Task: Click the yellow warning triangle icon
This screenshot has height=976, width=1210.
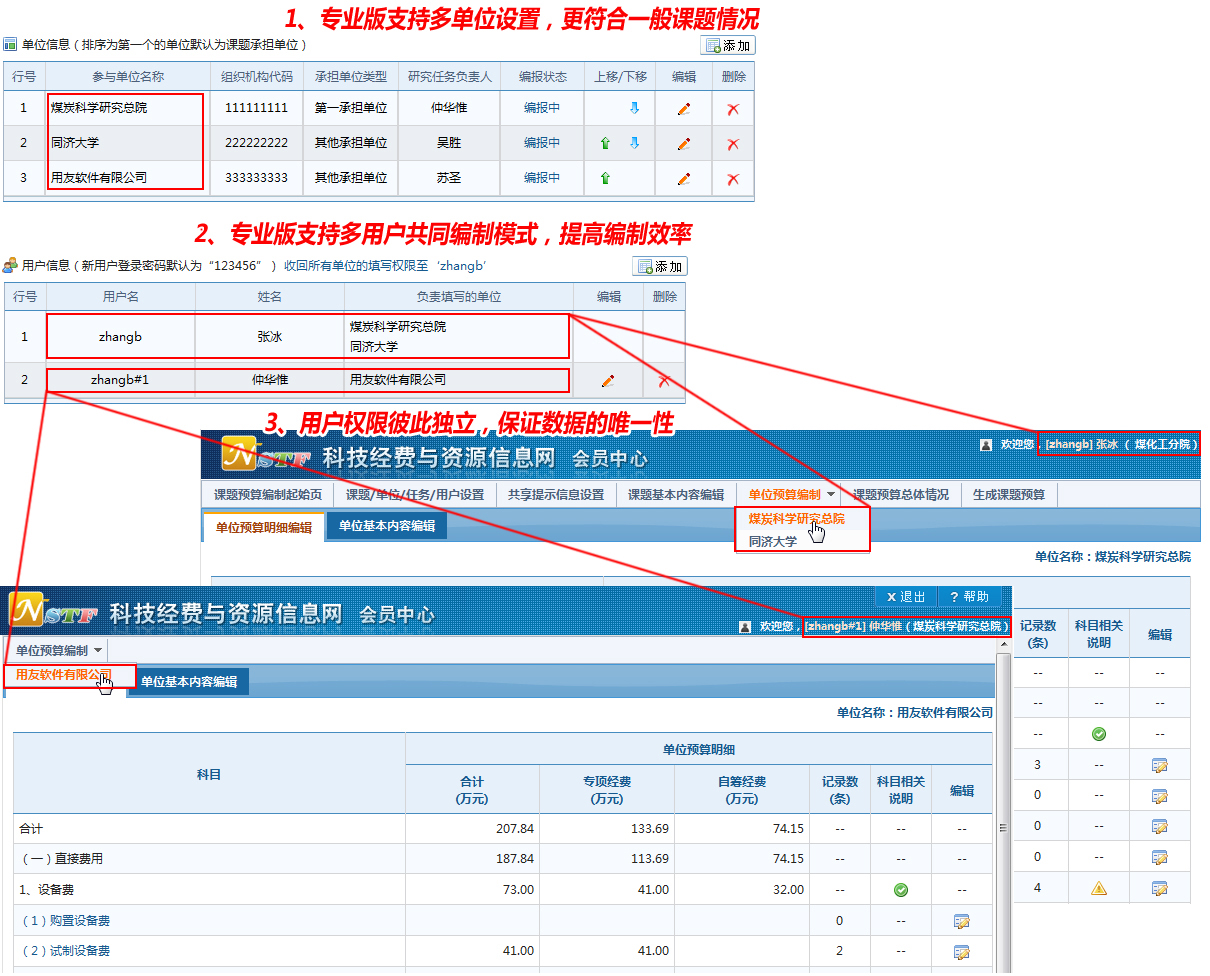Action: [x=1099, y=888]
